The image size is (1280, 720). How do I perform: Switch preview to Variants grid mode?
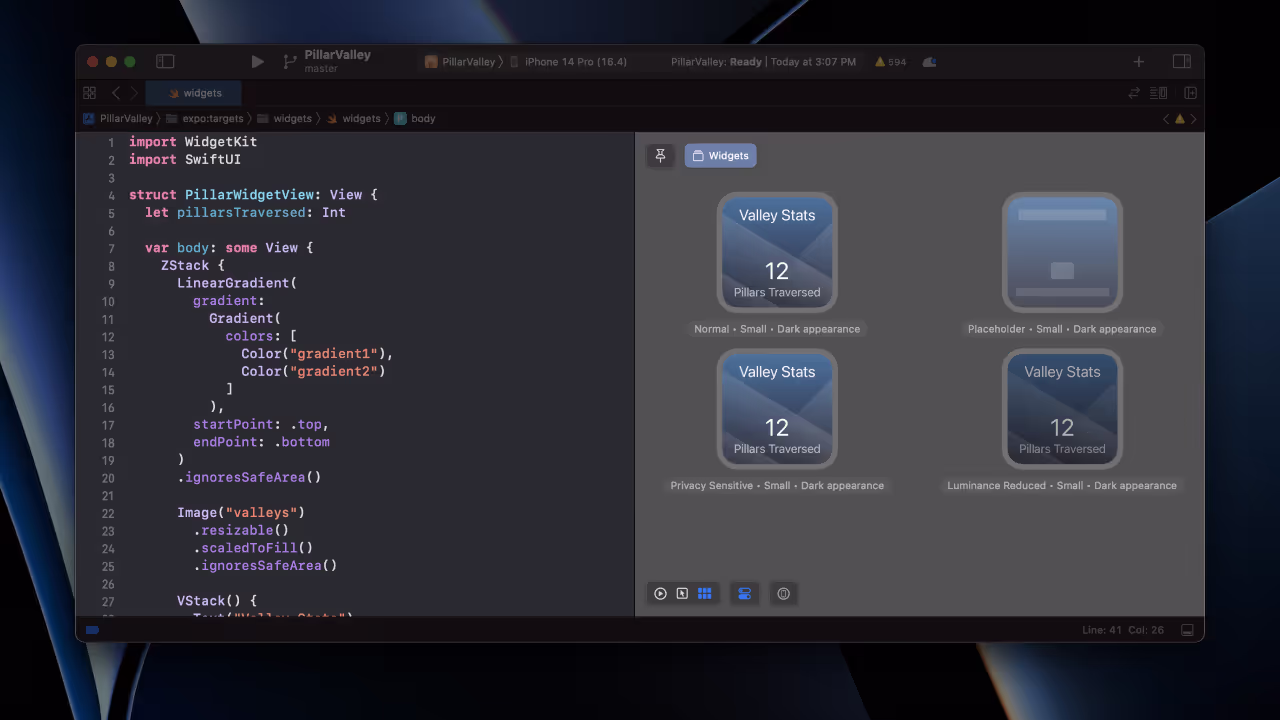click(705, 593)
